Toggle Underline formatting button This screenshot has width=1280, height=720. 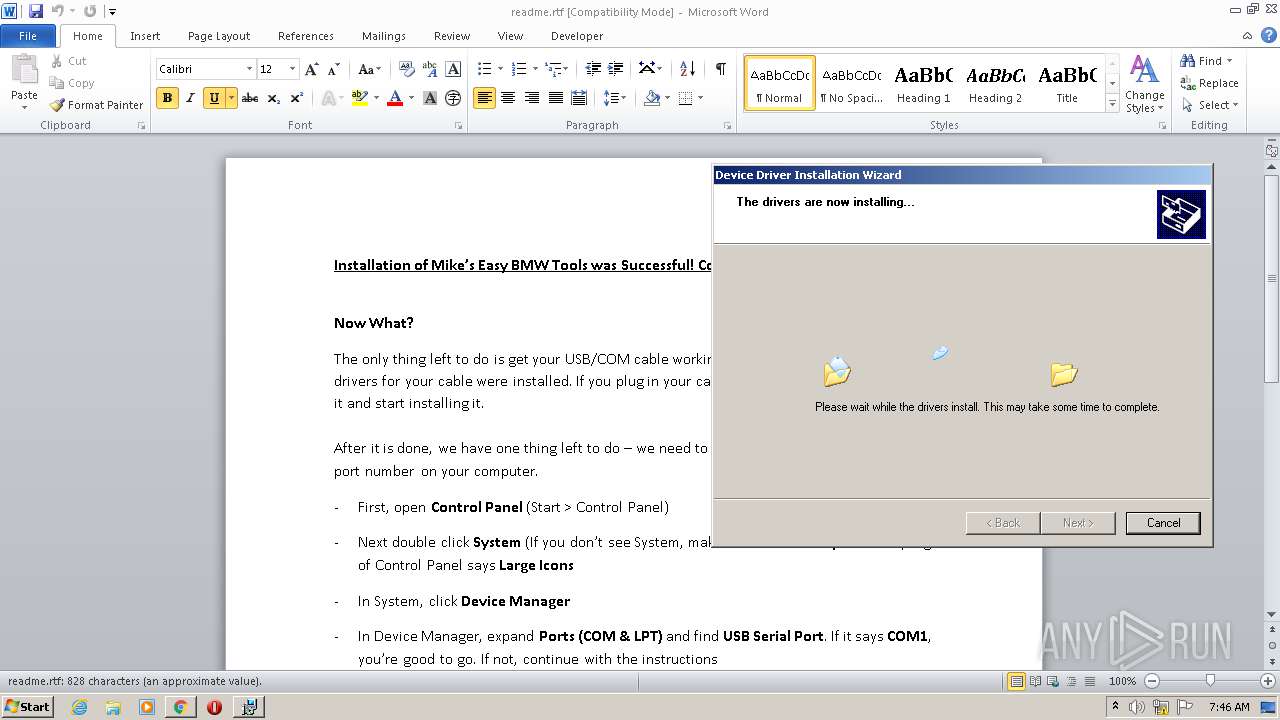[x=214, y=98]
